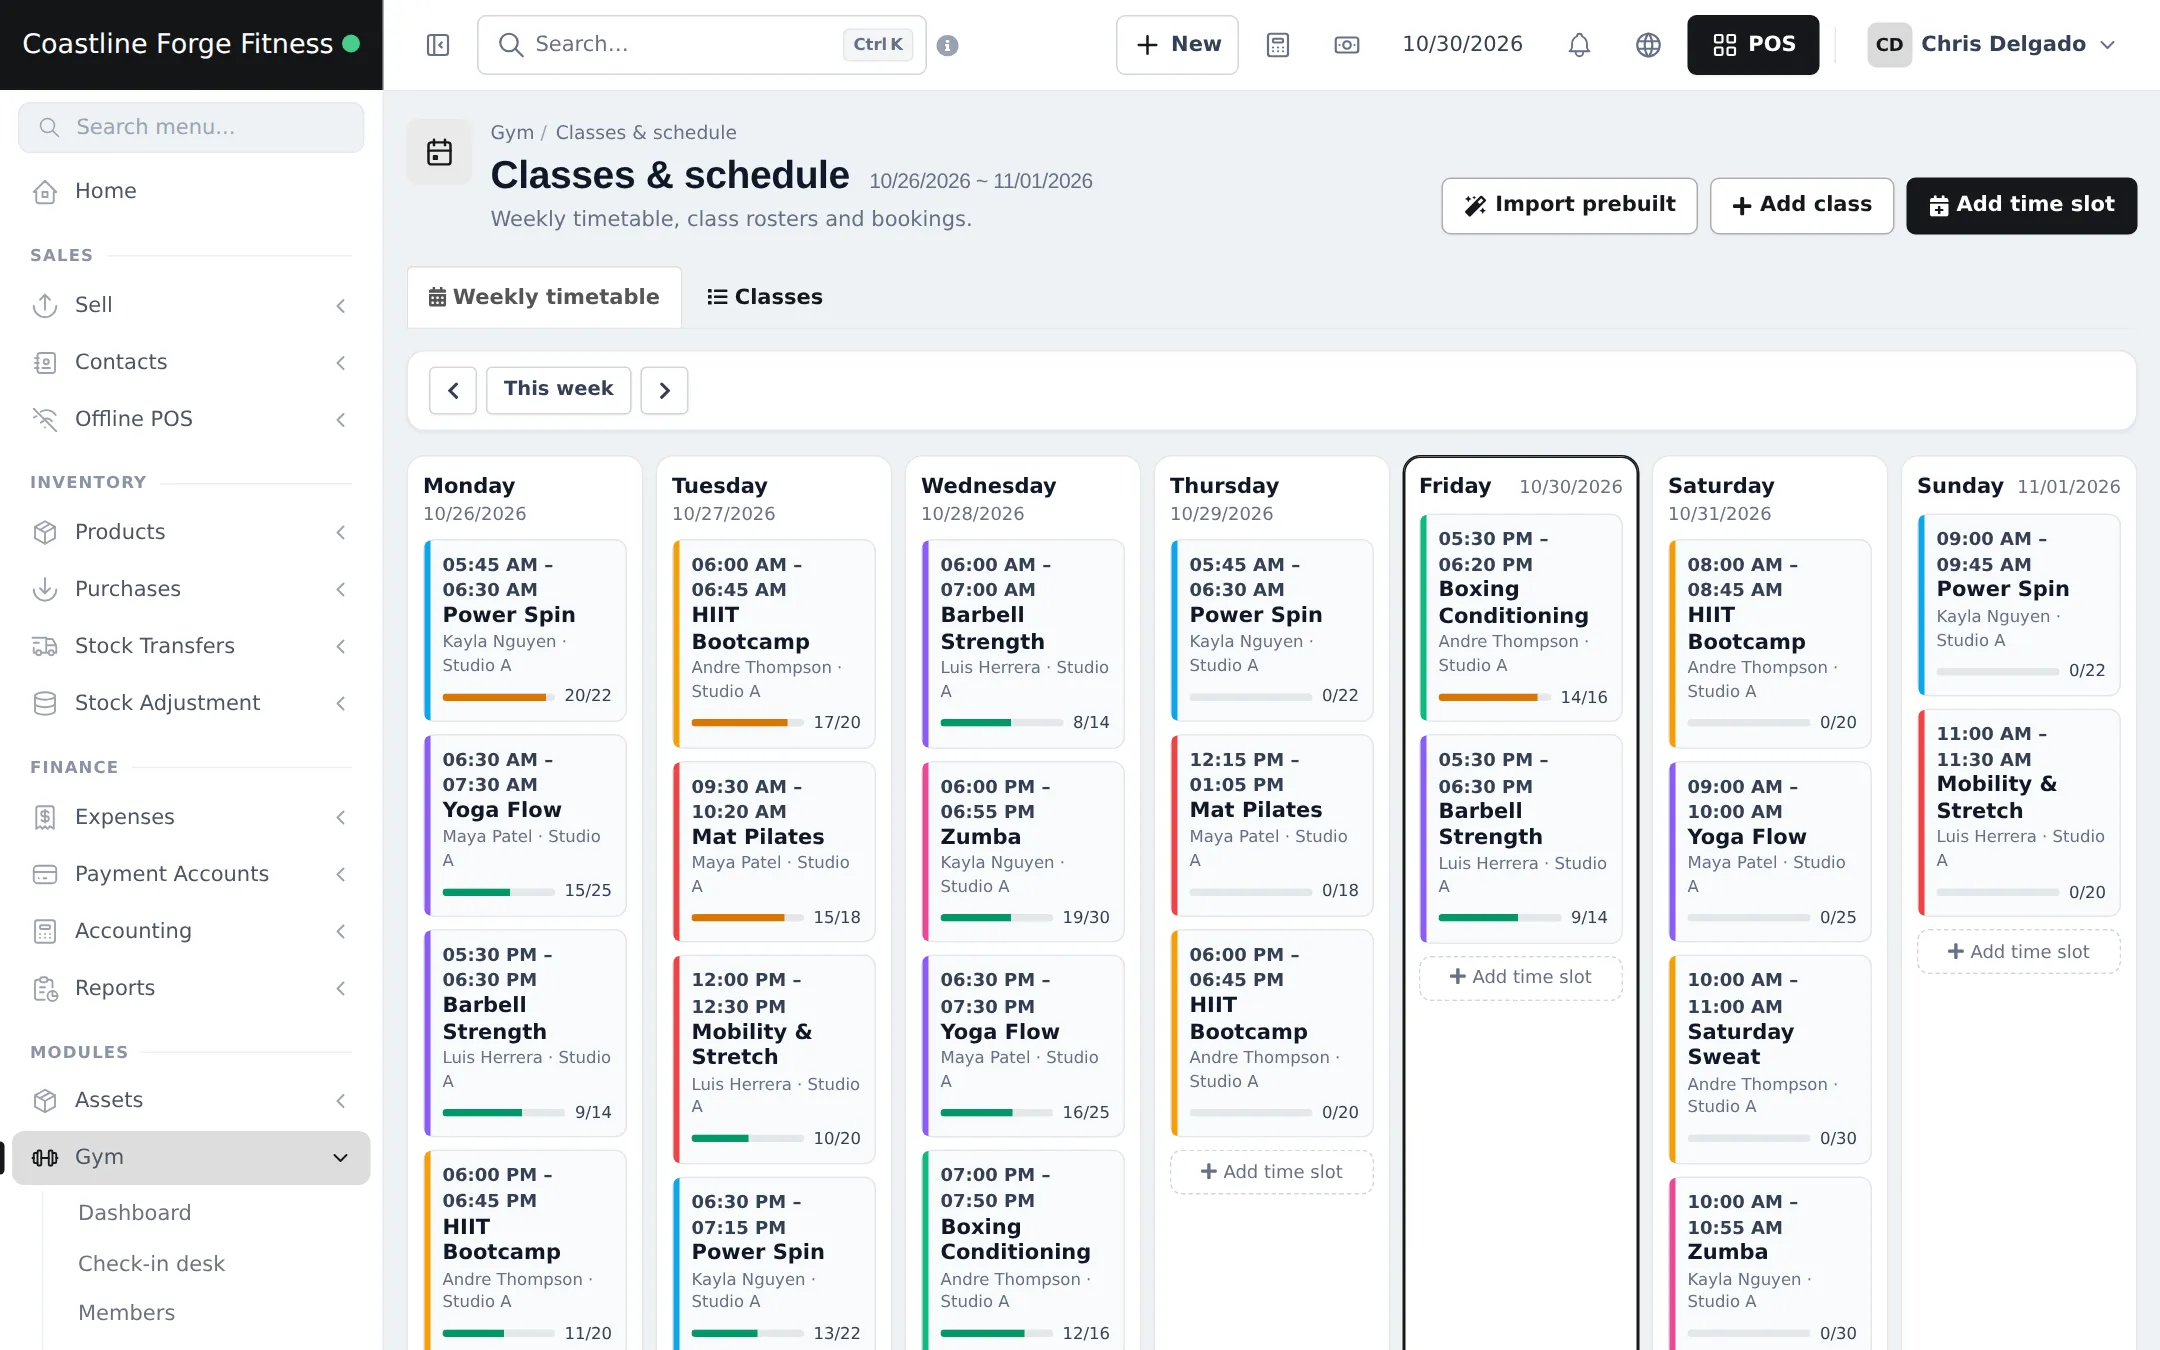Click the search info icon
The image size is (2160, 1350).
click(948, 45)
